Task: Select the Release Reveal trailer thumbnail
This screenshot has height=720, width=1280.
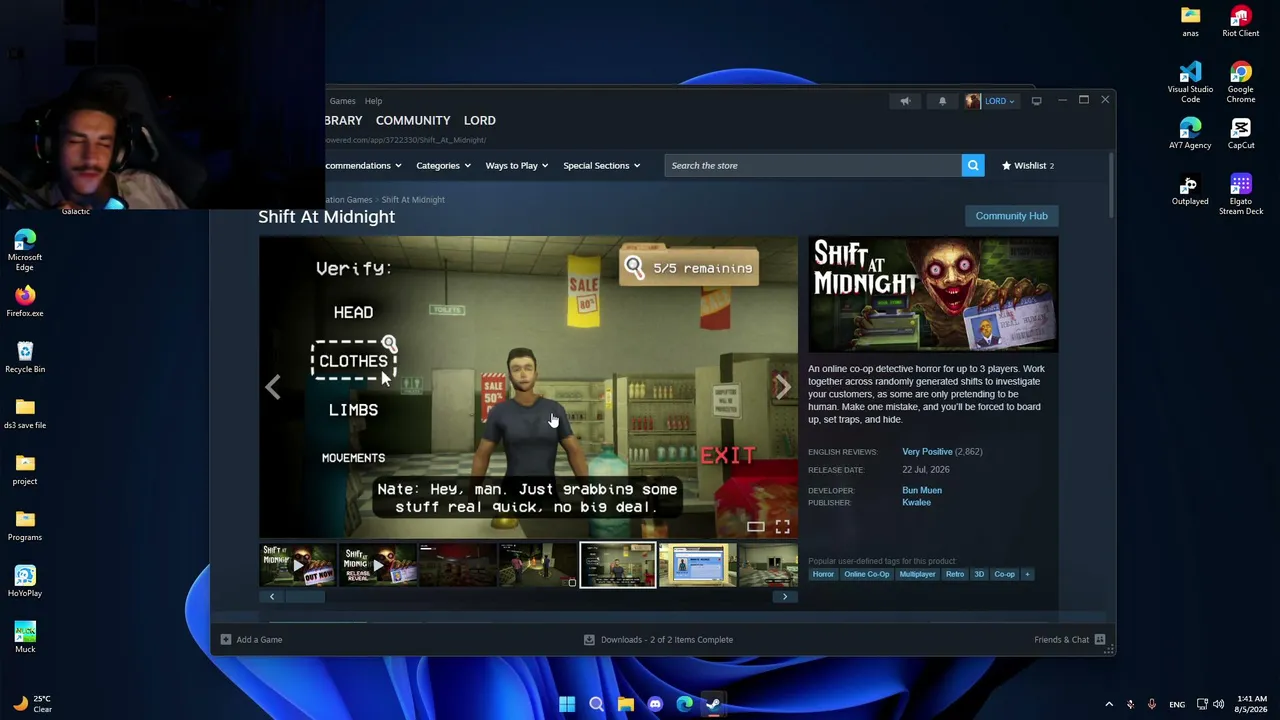Action: coord(378,565)
